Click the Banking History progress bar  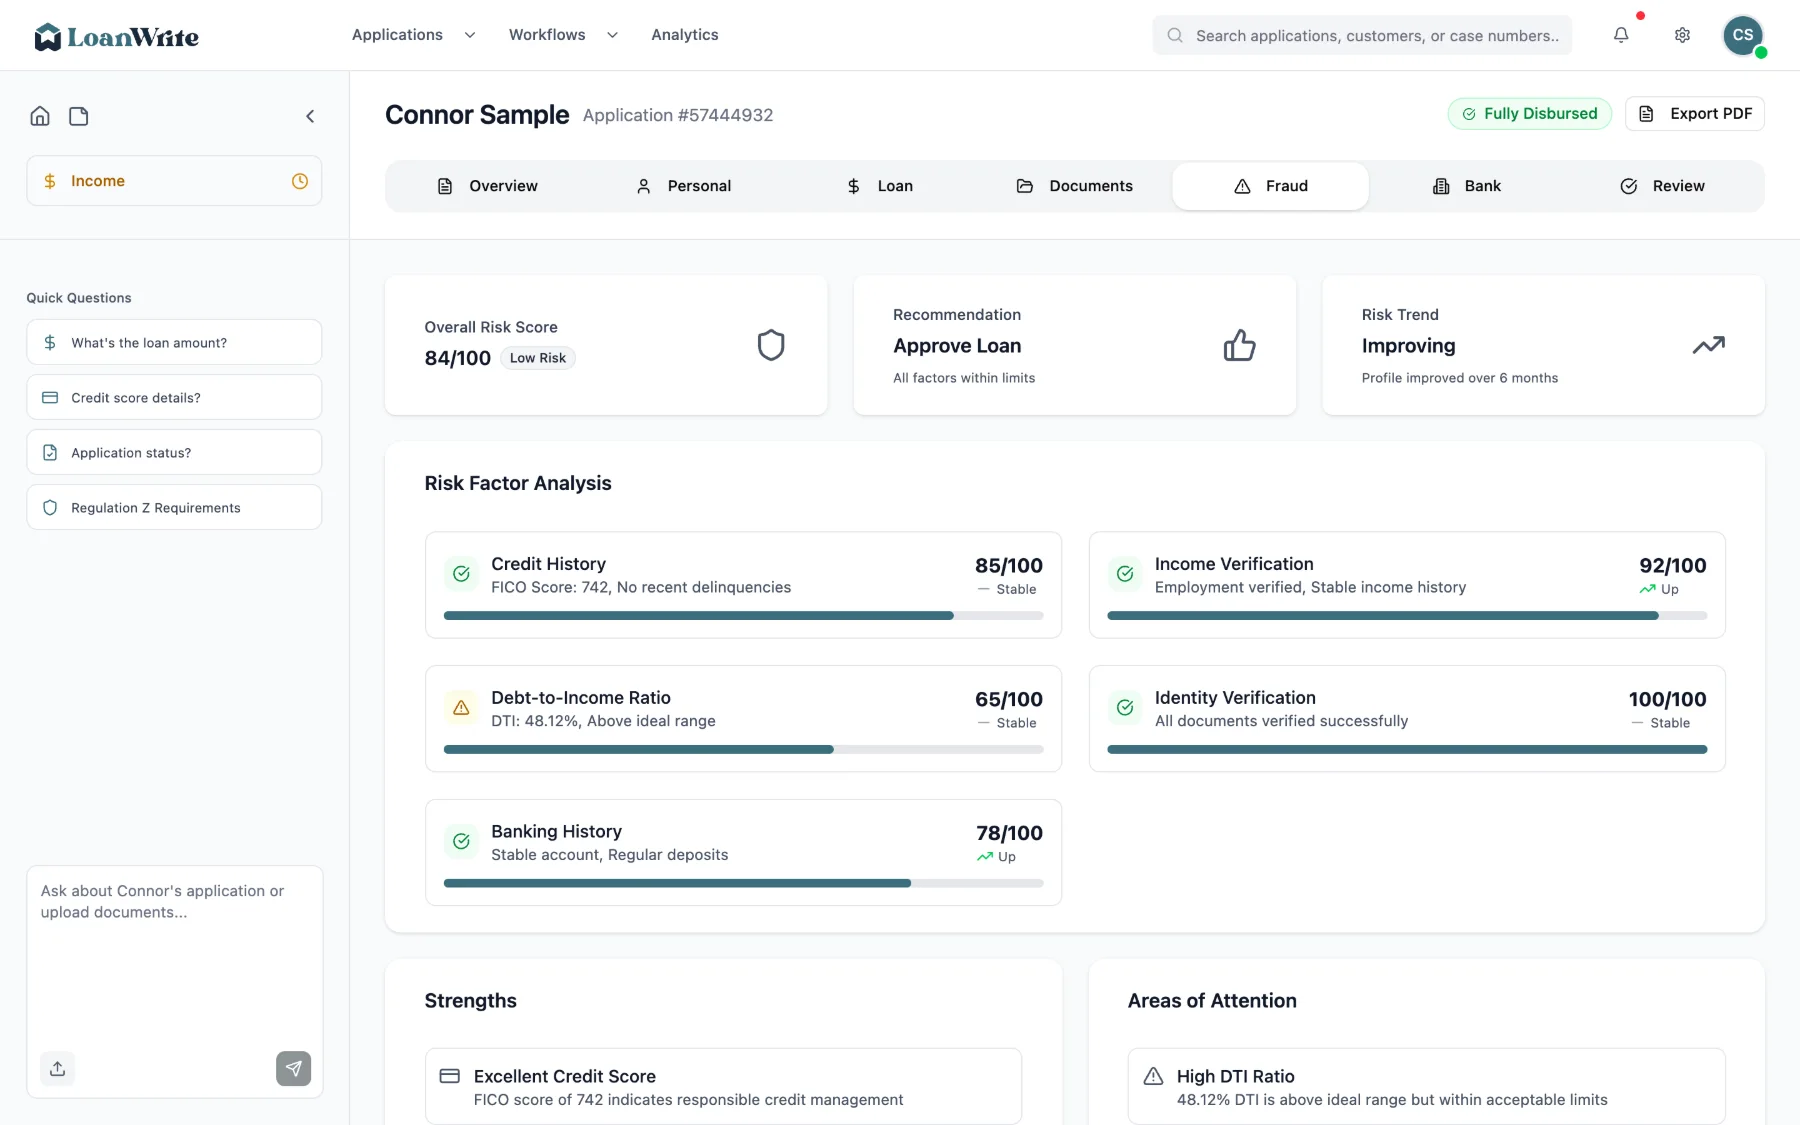tap(743, 883)
